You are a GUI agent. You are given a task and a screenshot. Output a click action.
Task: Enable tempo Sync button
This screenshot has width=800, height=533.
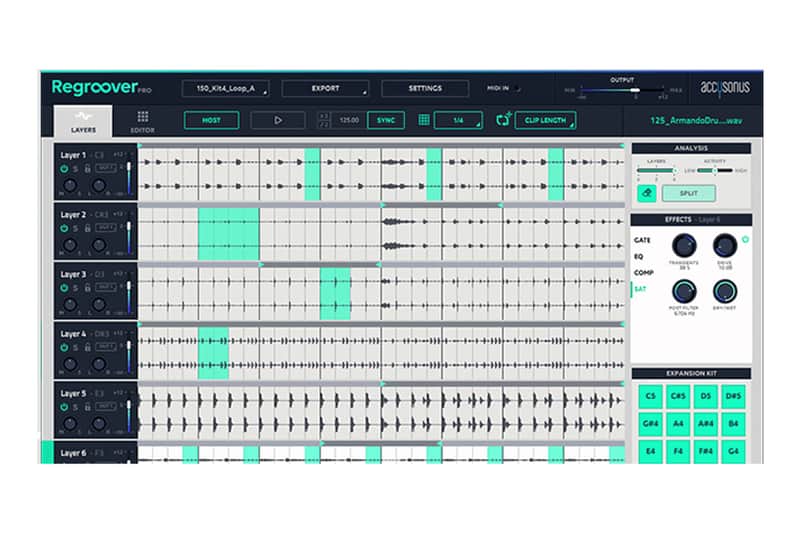pos(386,120)
